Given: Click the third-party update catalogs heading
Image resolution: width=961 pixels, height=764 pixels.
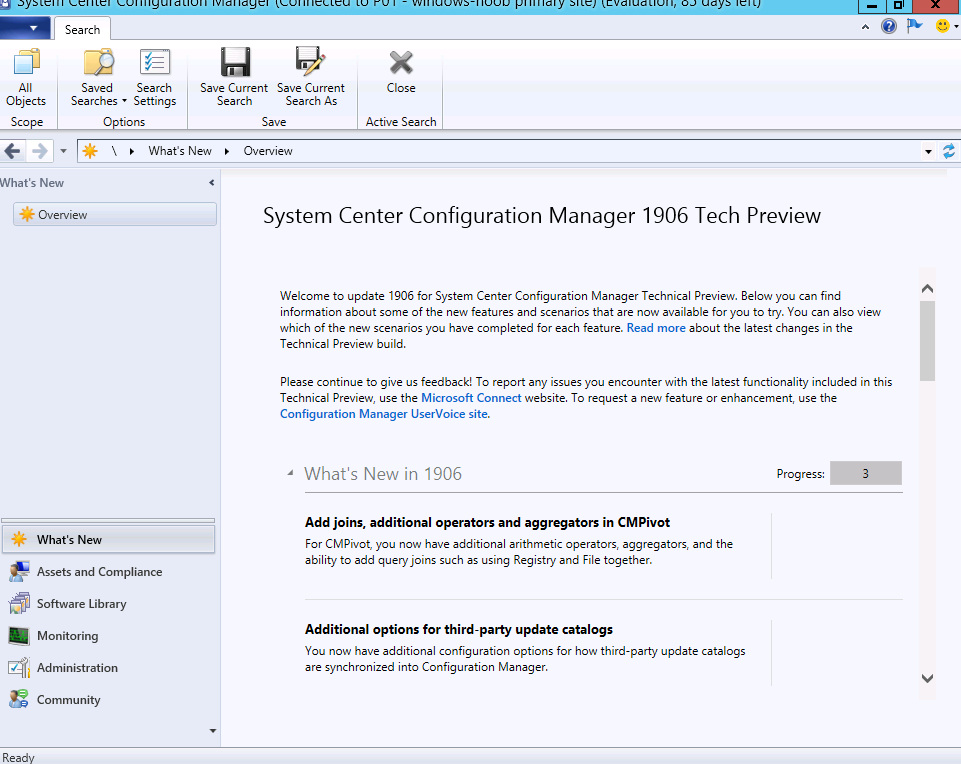Looking at the screenshot, I should [x=459, y=629].
